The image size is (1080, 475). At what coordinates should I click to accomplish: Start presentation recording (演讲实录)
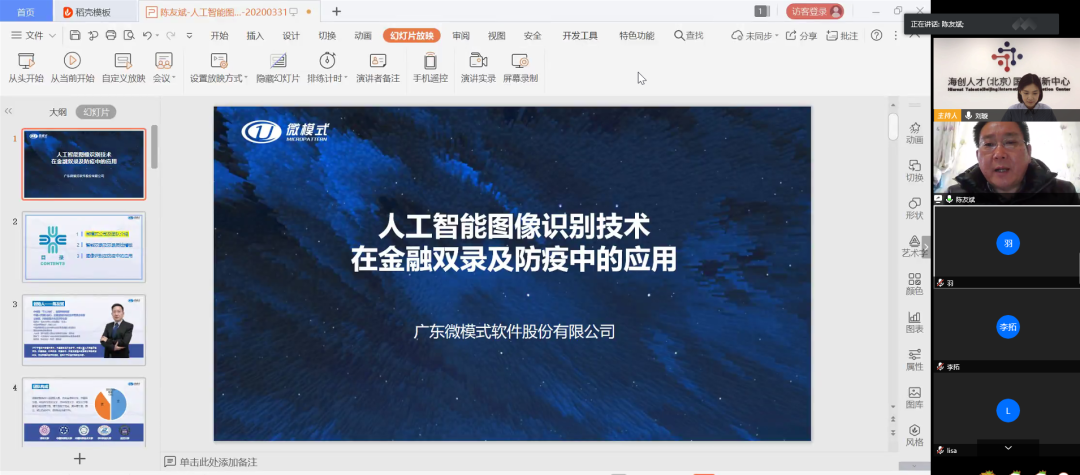click(x=478, y=68)
